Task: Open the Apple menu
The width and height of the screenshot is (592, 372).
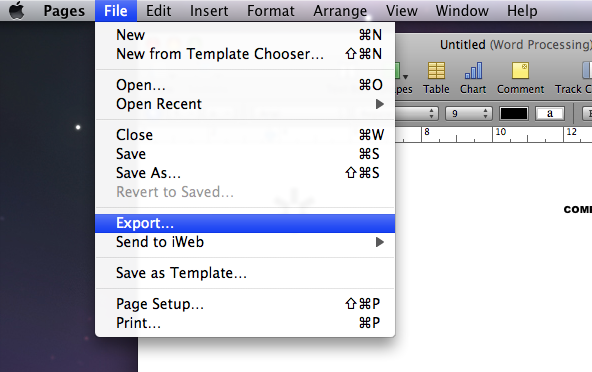Action: (x=17, y=11)
